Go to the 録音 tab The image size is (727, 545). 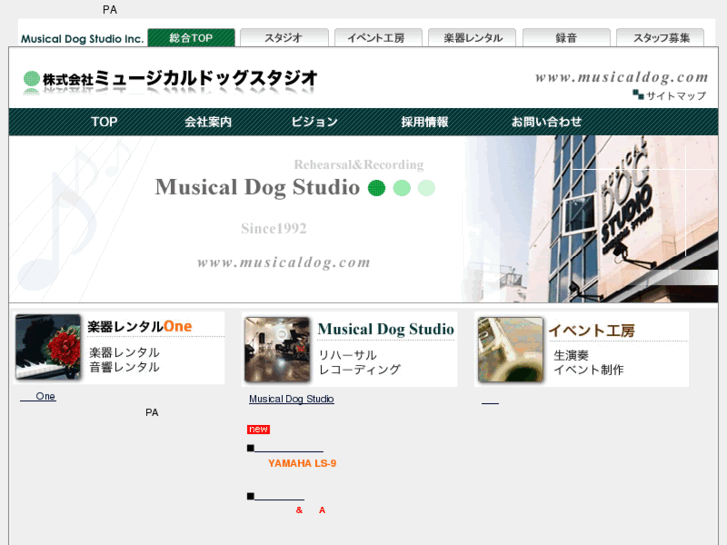(x=566, y=38)
